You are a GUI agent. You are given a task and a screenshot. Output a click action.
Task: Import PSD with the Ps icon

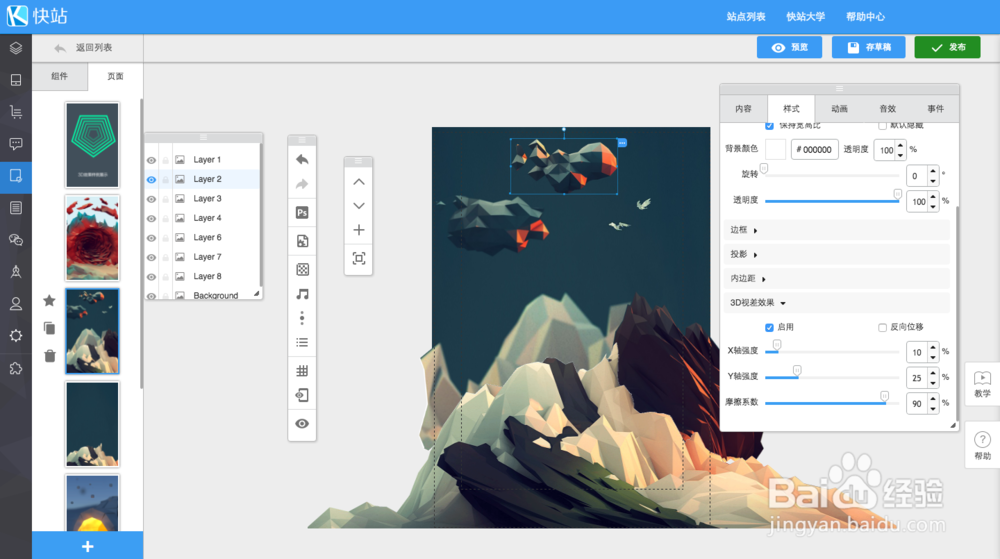pyautogui.click(x=302, y=213)
